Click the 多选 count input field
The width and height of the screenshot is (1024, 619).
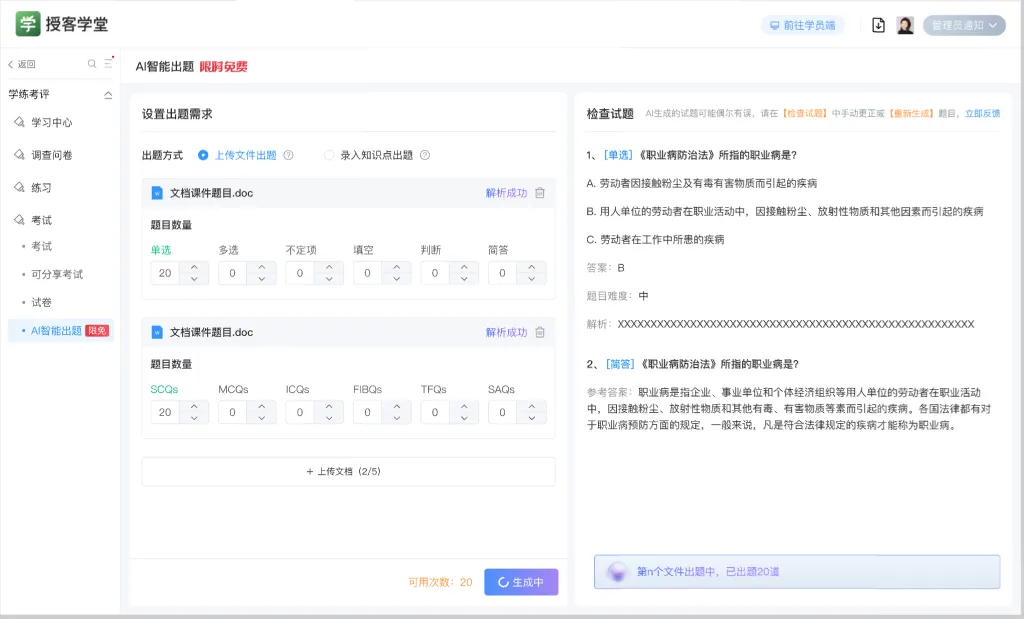click(231, 273)
